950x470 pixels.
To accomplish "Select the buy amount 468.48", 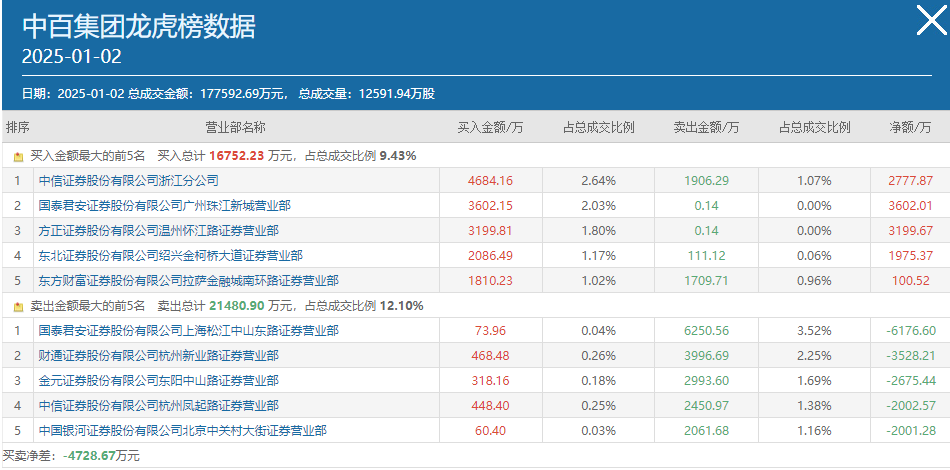I will click(490, 356).
